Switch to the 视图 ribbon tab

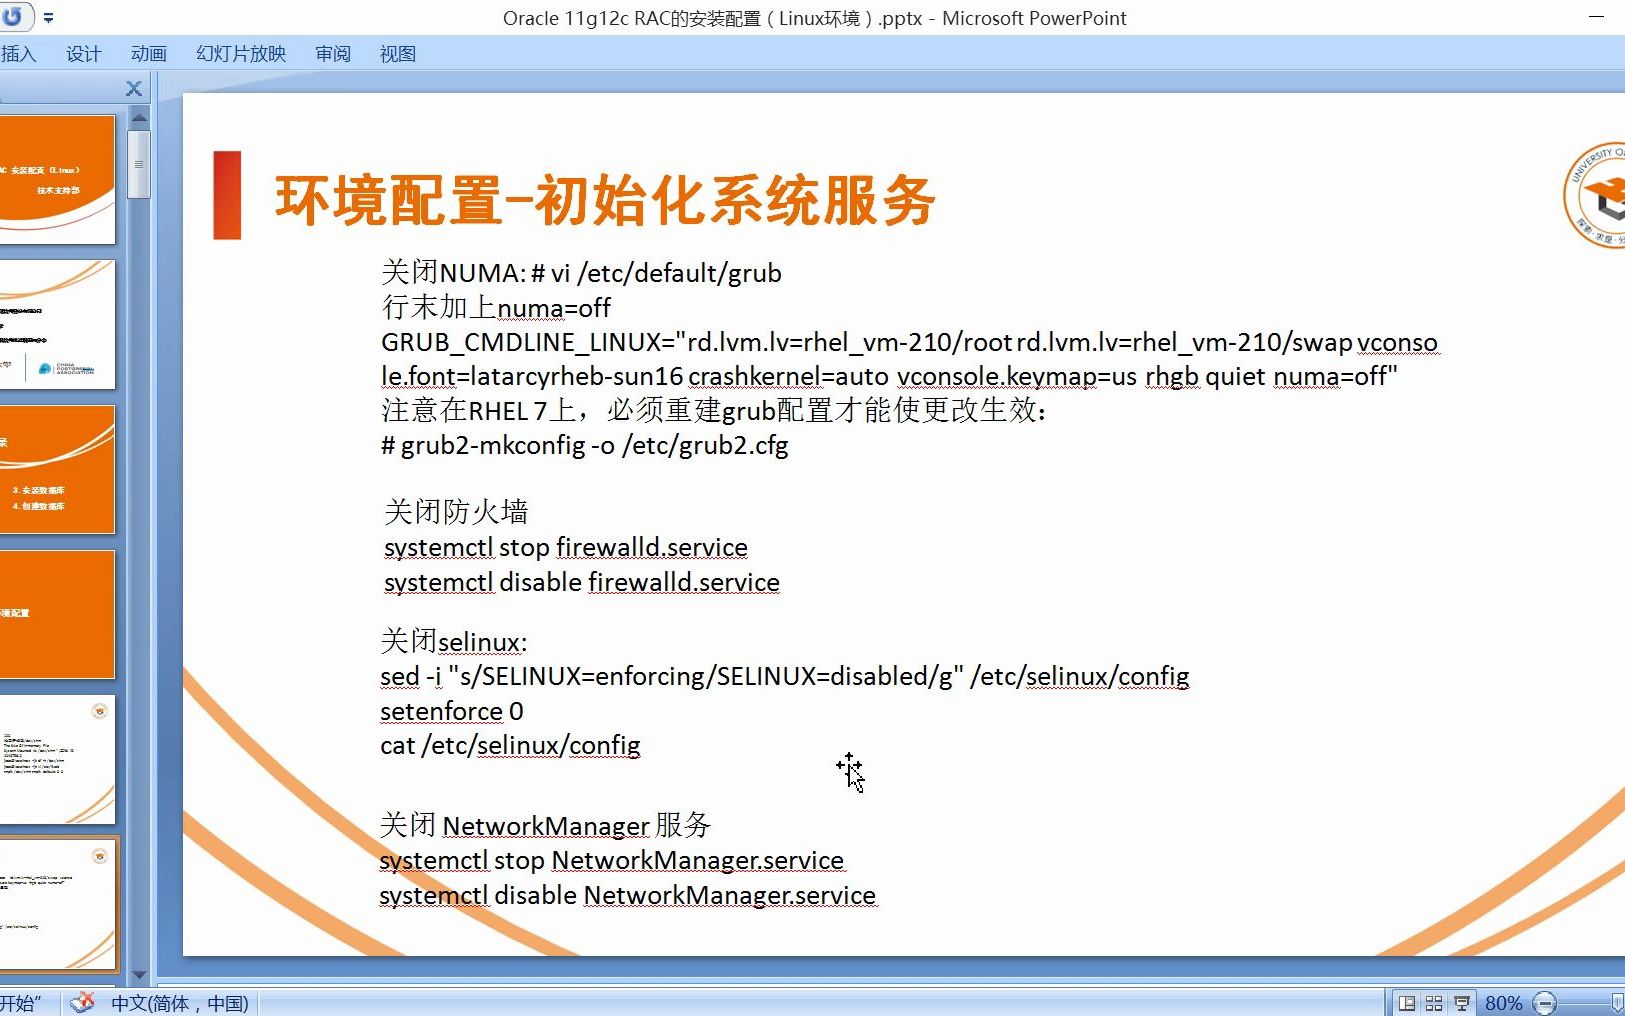[x=397, y=53]
